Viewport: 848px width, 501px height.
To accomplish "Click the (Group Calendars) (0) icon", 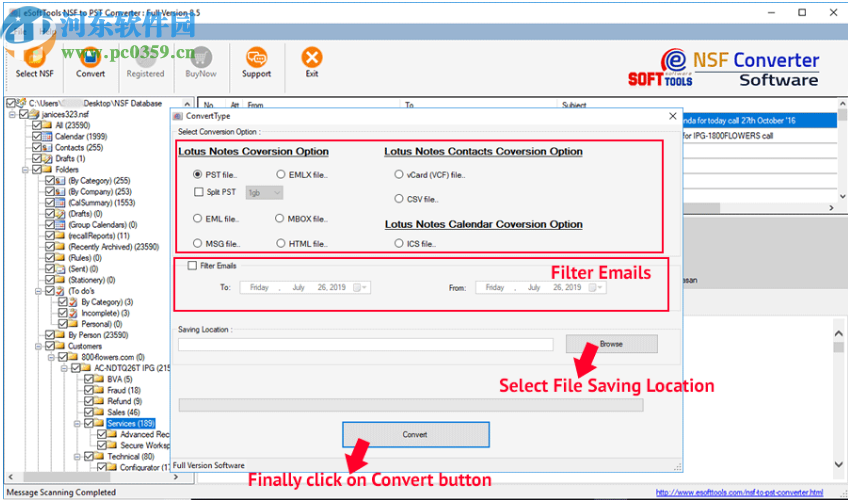I will [61, 225].
